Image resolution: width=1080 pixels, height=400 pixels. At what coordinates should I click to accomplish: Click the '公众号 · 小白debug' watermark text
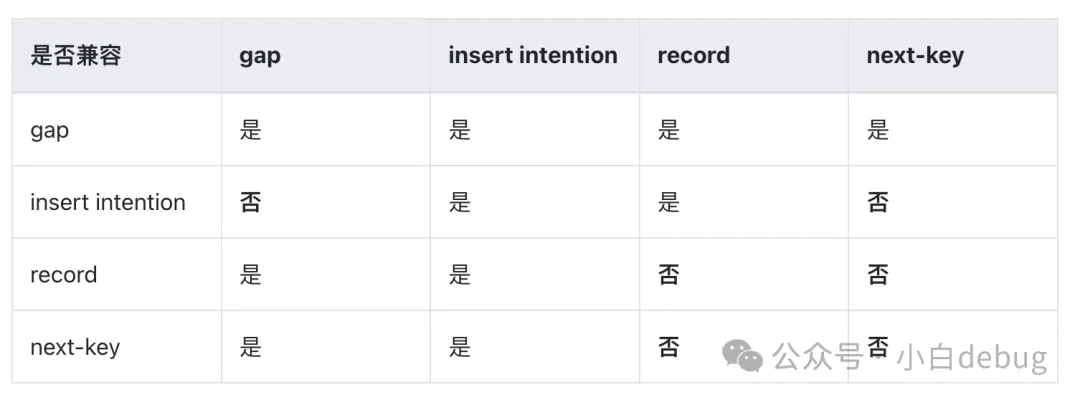(909, 356)
